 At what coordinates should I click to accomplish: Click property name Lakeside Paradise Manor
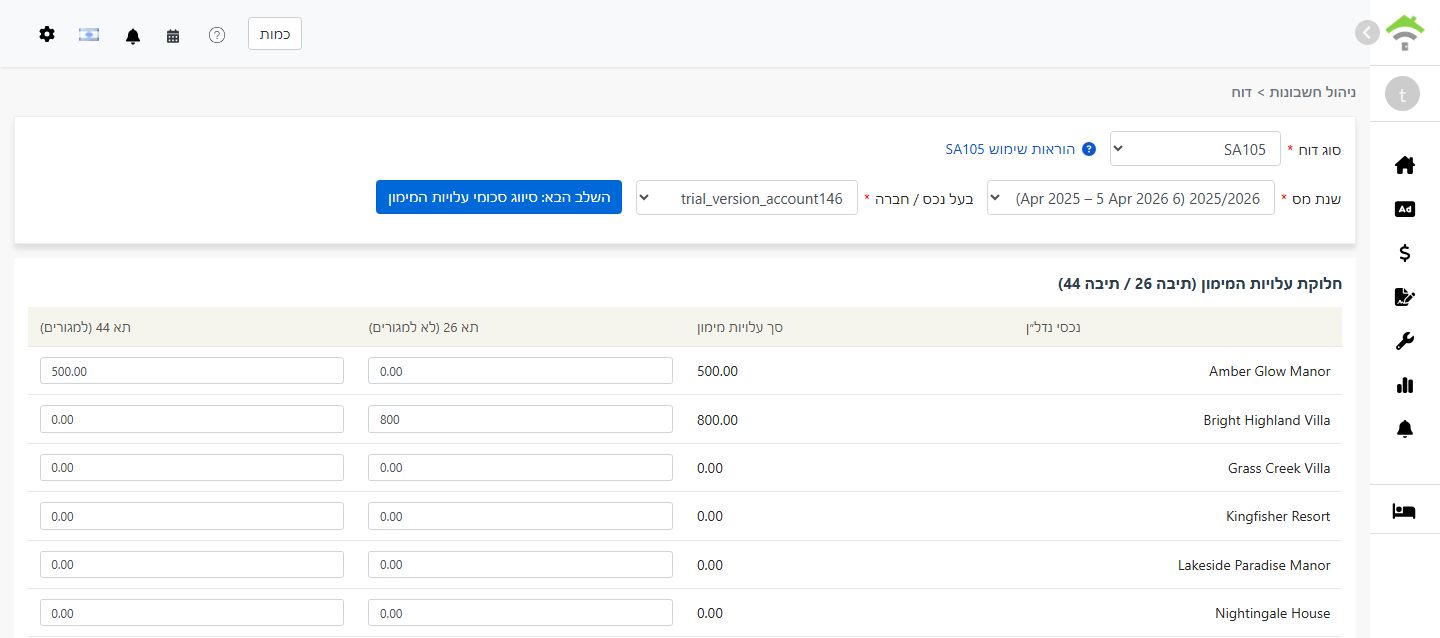(1254, 565)
